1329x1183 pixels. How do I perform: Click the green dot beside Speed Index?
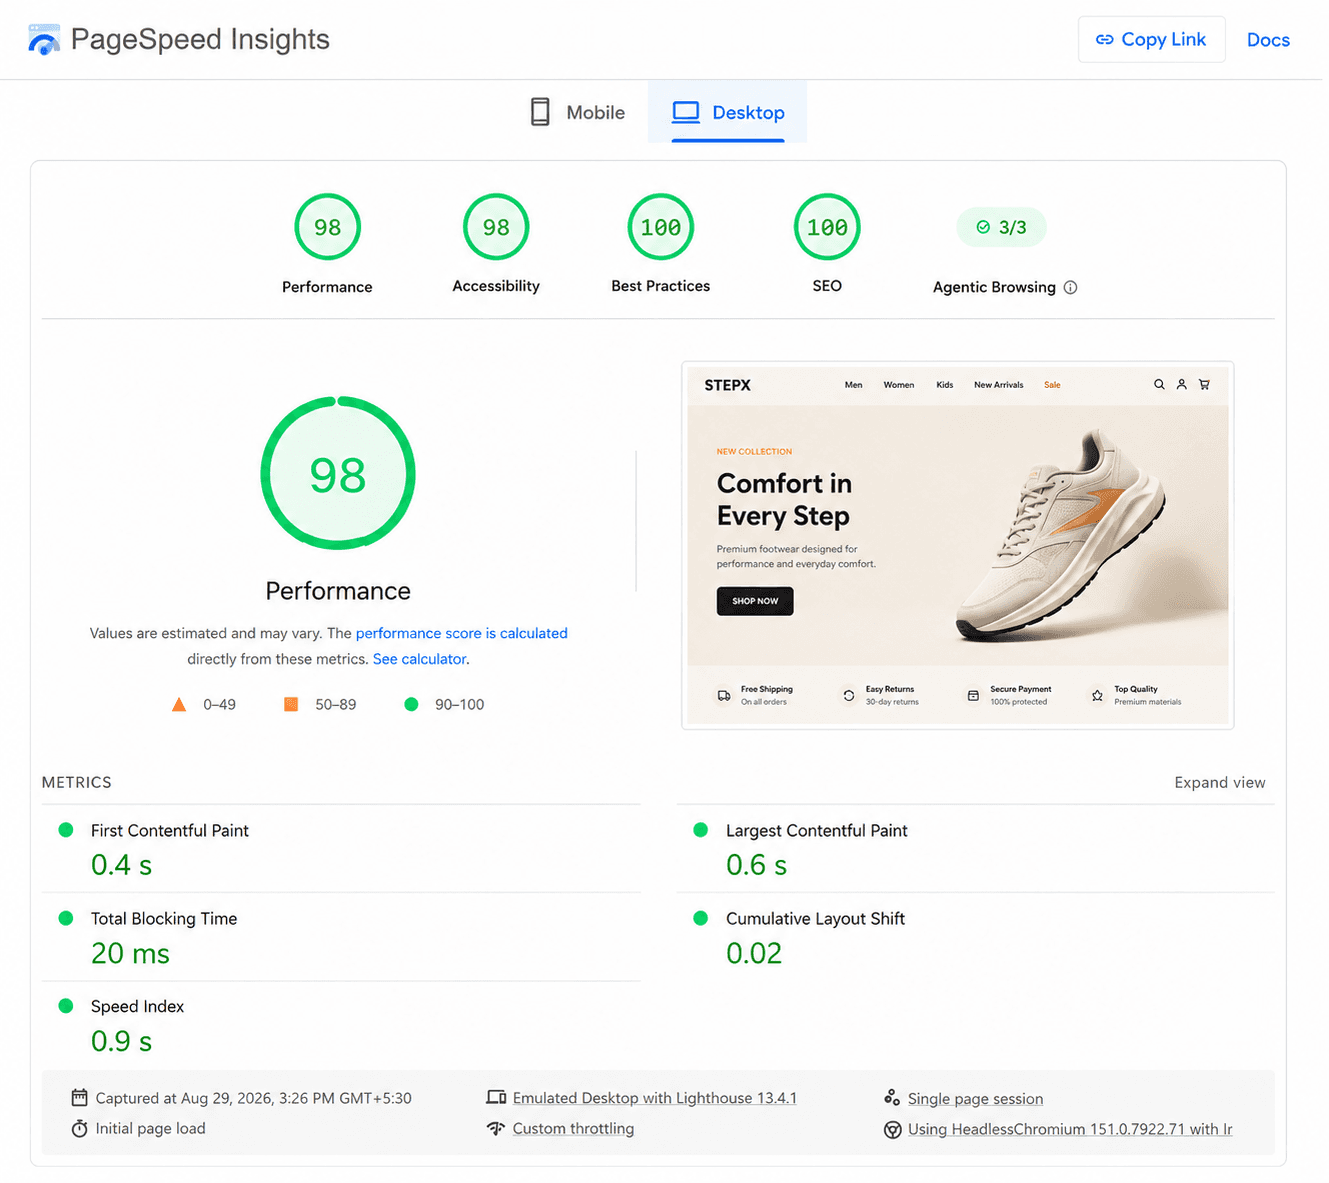tap(66, 1006)
